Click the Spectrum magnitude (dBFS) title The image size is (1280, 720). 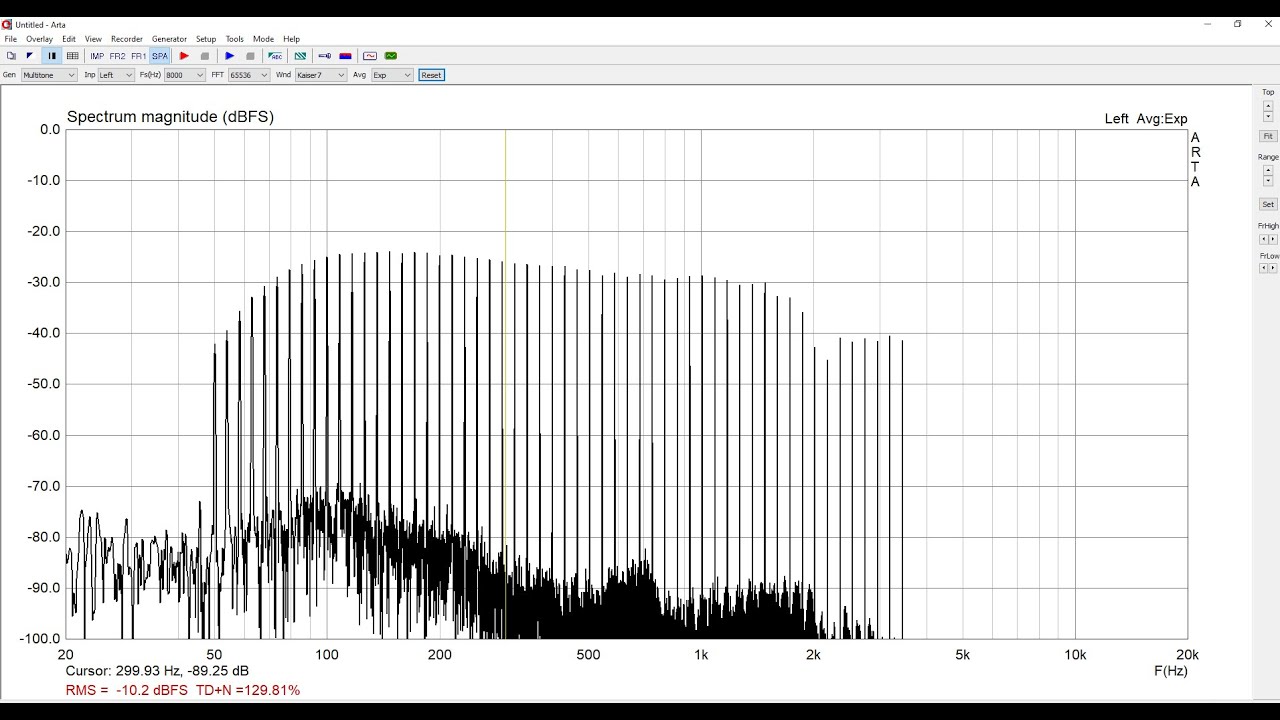point(170,117)
